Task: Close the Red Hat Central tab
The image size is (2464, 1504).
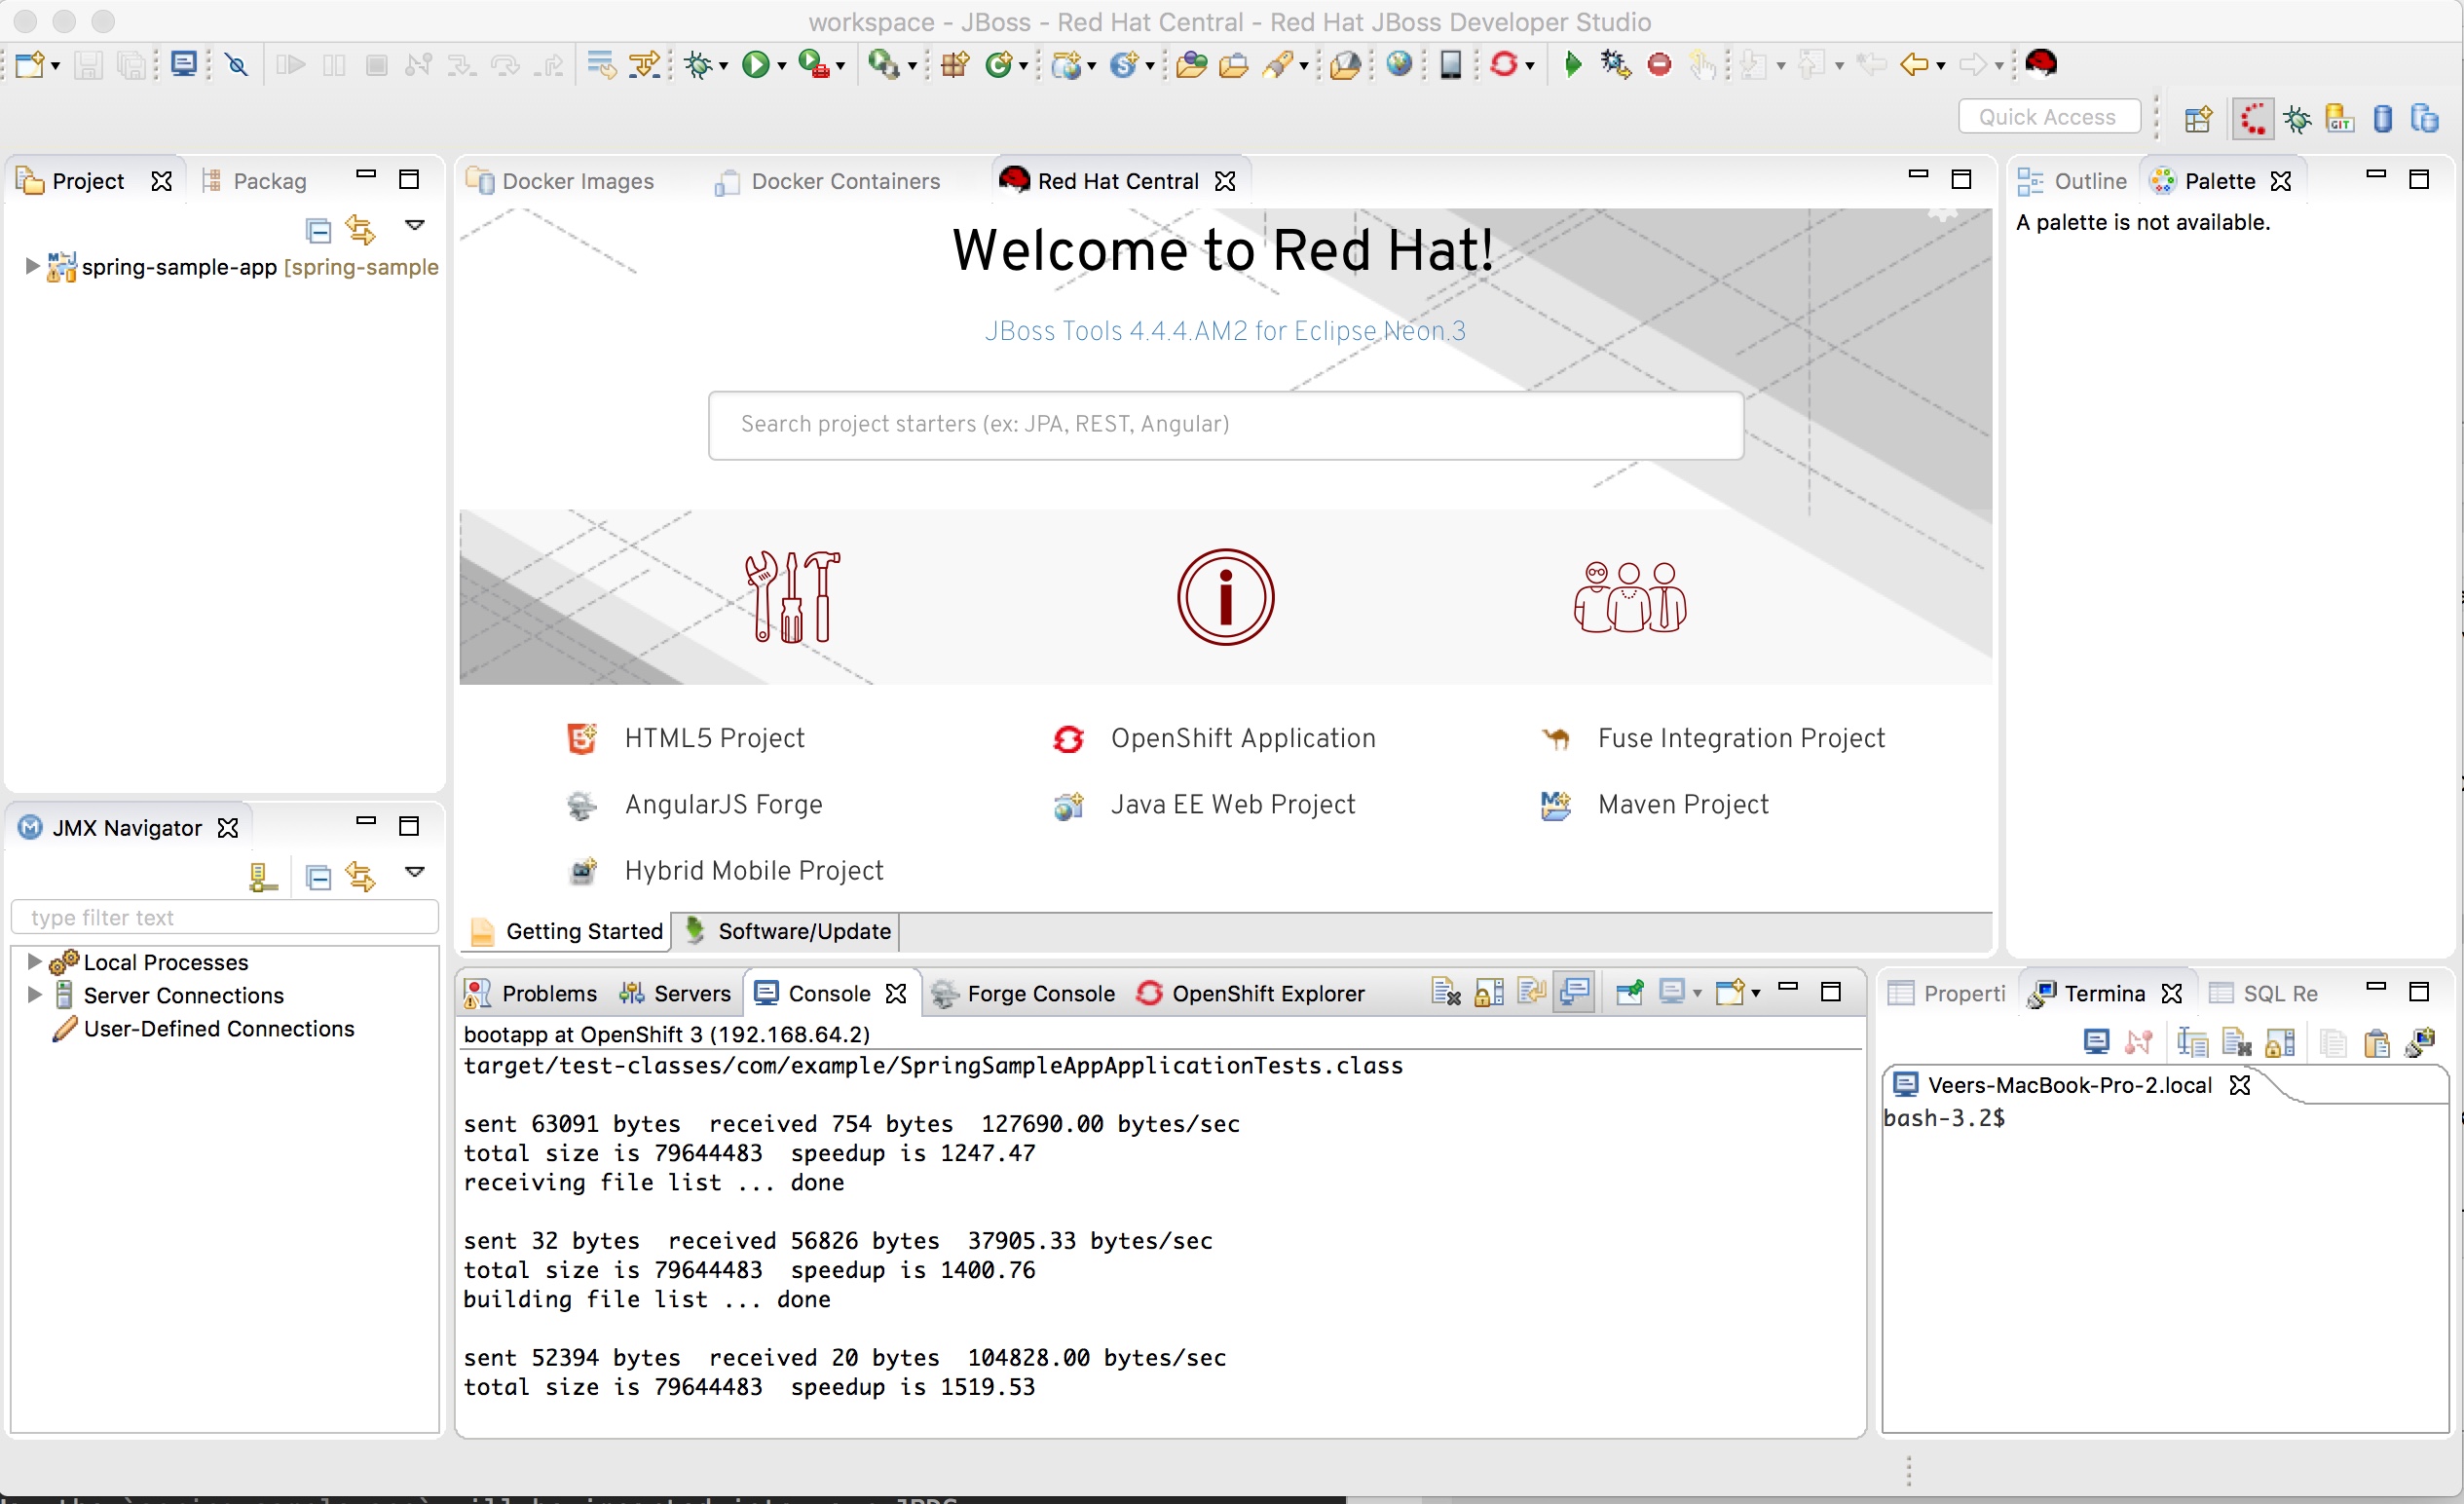Action: 1224,181
